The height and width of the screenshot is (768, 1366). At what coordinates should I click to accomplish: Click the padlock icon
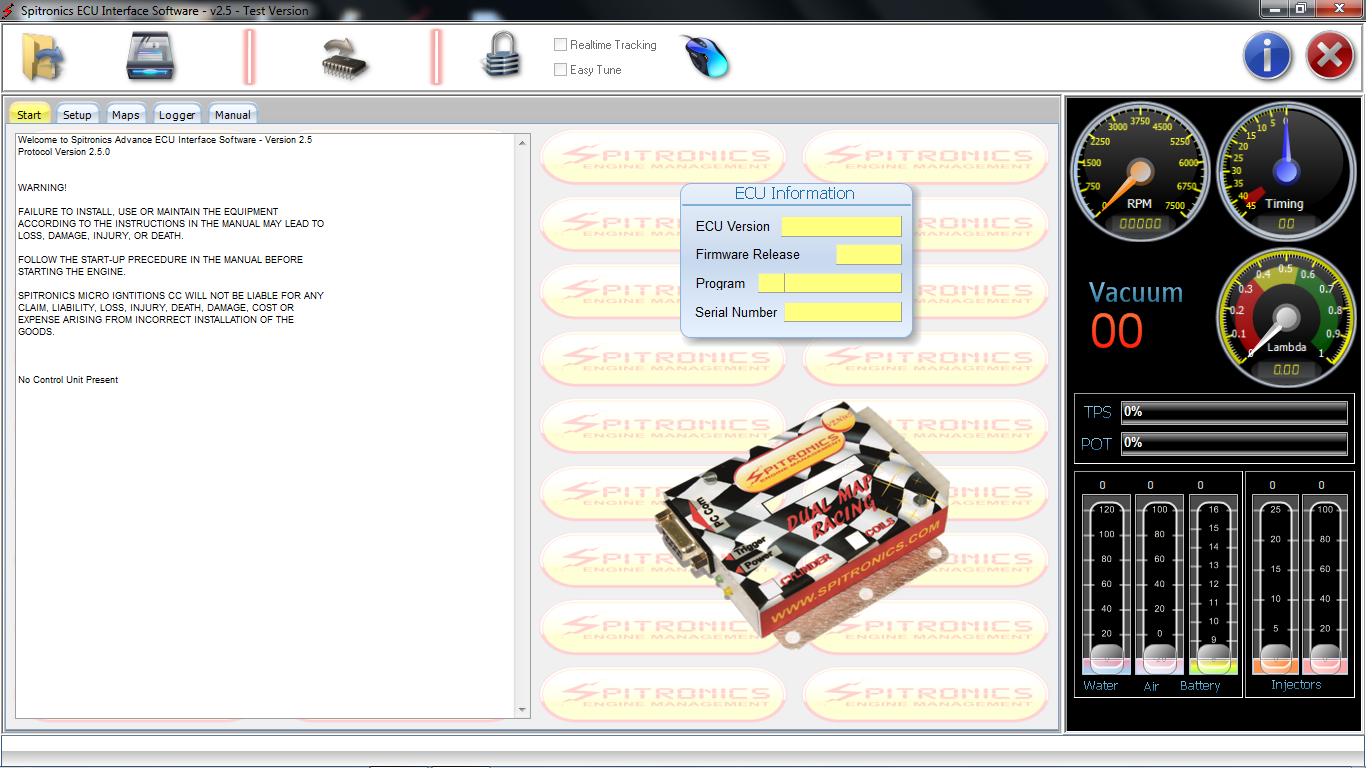(501, 55)
